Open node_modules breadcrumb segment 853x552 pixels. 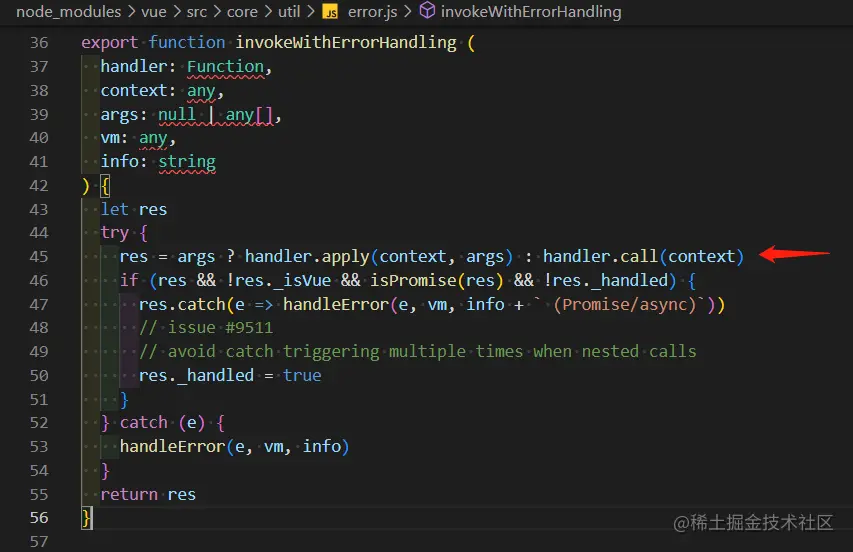point(69,11)
